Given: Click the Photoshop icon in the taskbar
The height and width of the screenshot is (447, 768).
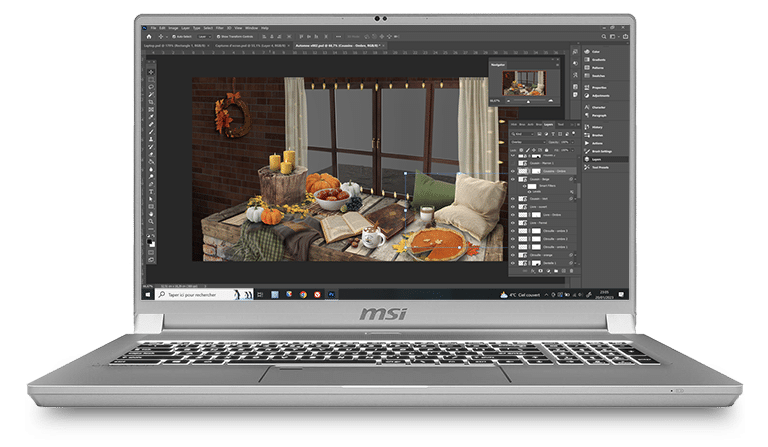Looking at the screenshot, I should tap(332, 295).
